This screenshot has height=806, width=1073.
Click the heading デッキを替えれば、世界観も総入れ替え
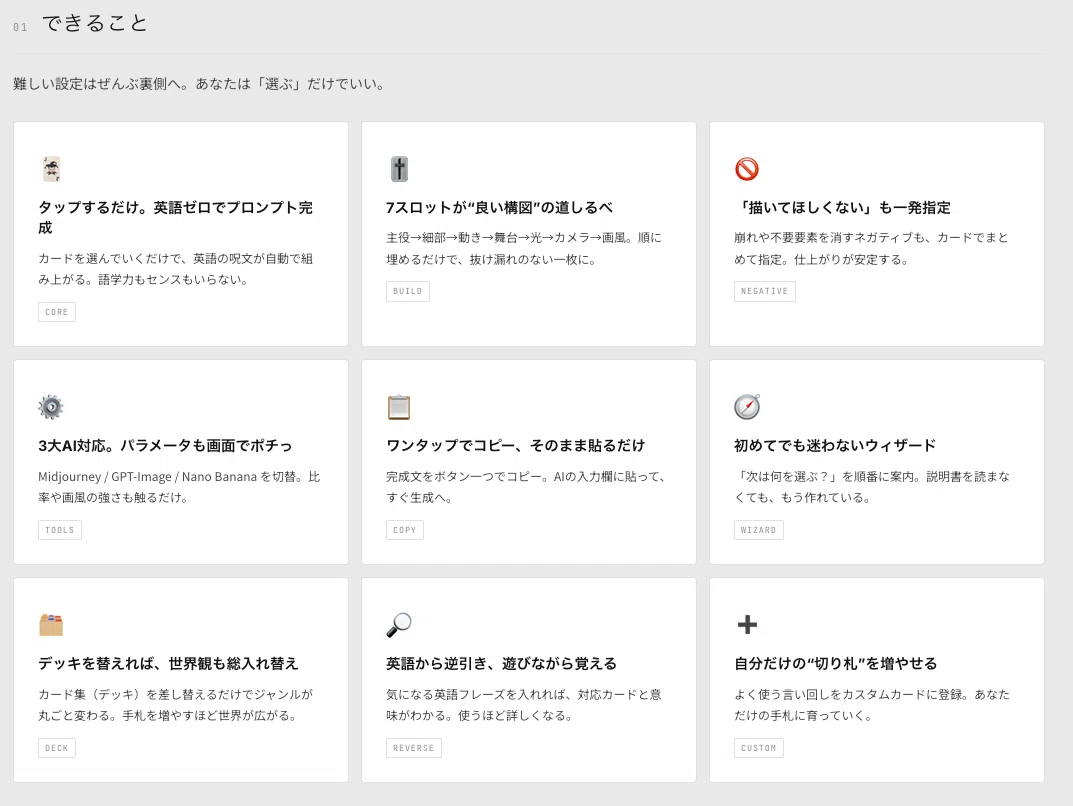(168, 663)
